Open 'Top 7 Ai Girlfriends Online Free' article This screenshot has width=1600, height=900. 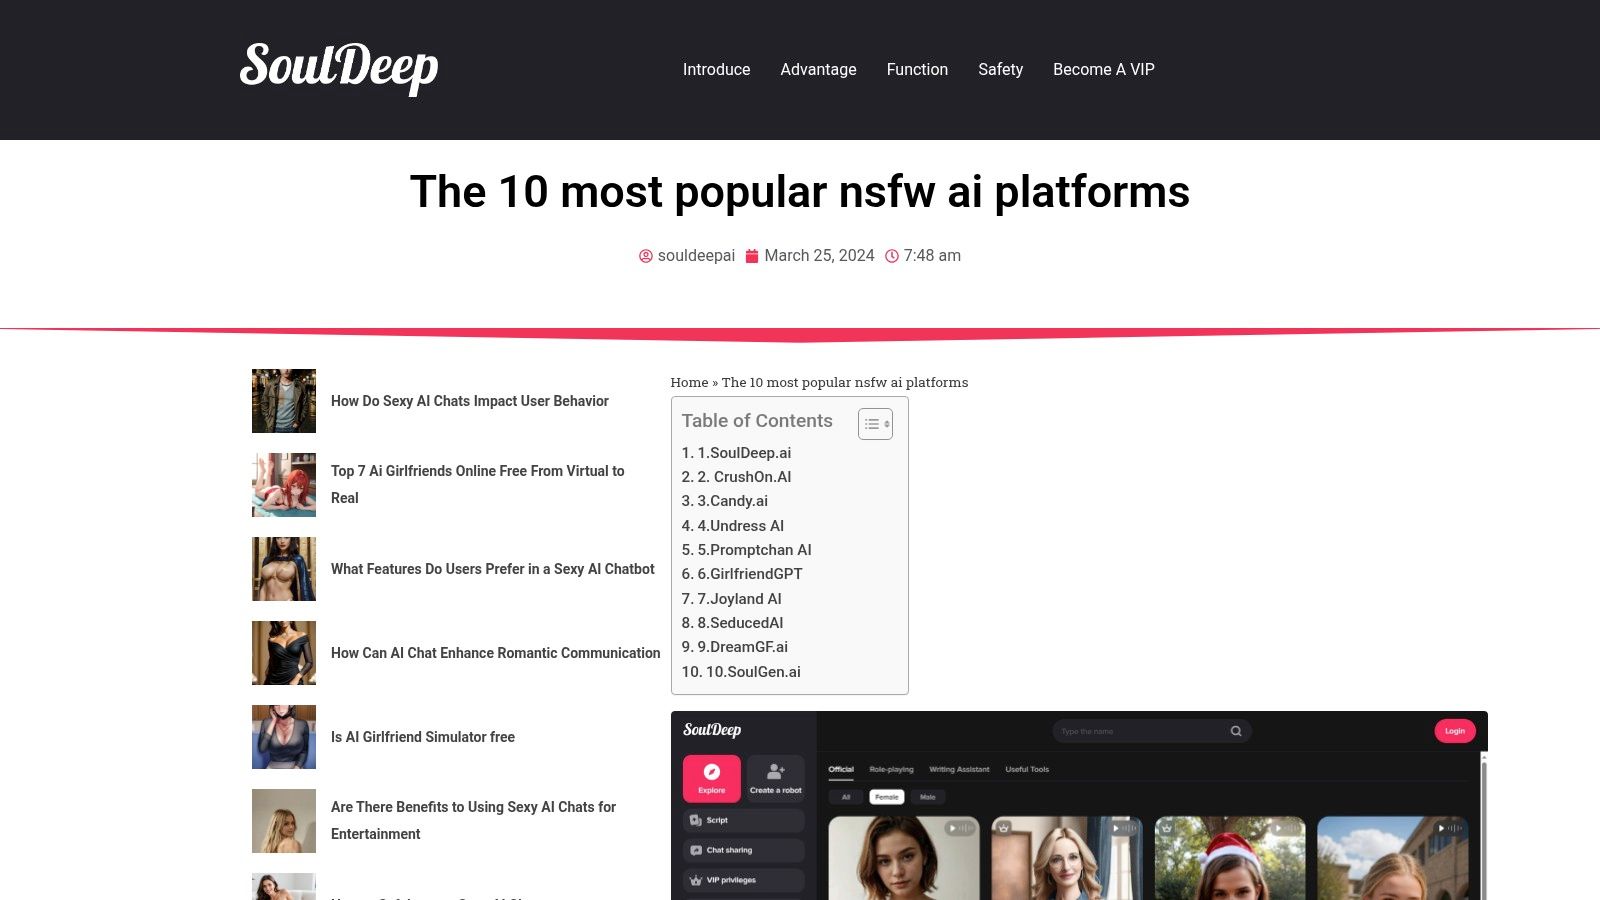click(x=478, y=484)
